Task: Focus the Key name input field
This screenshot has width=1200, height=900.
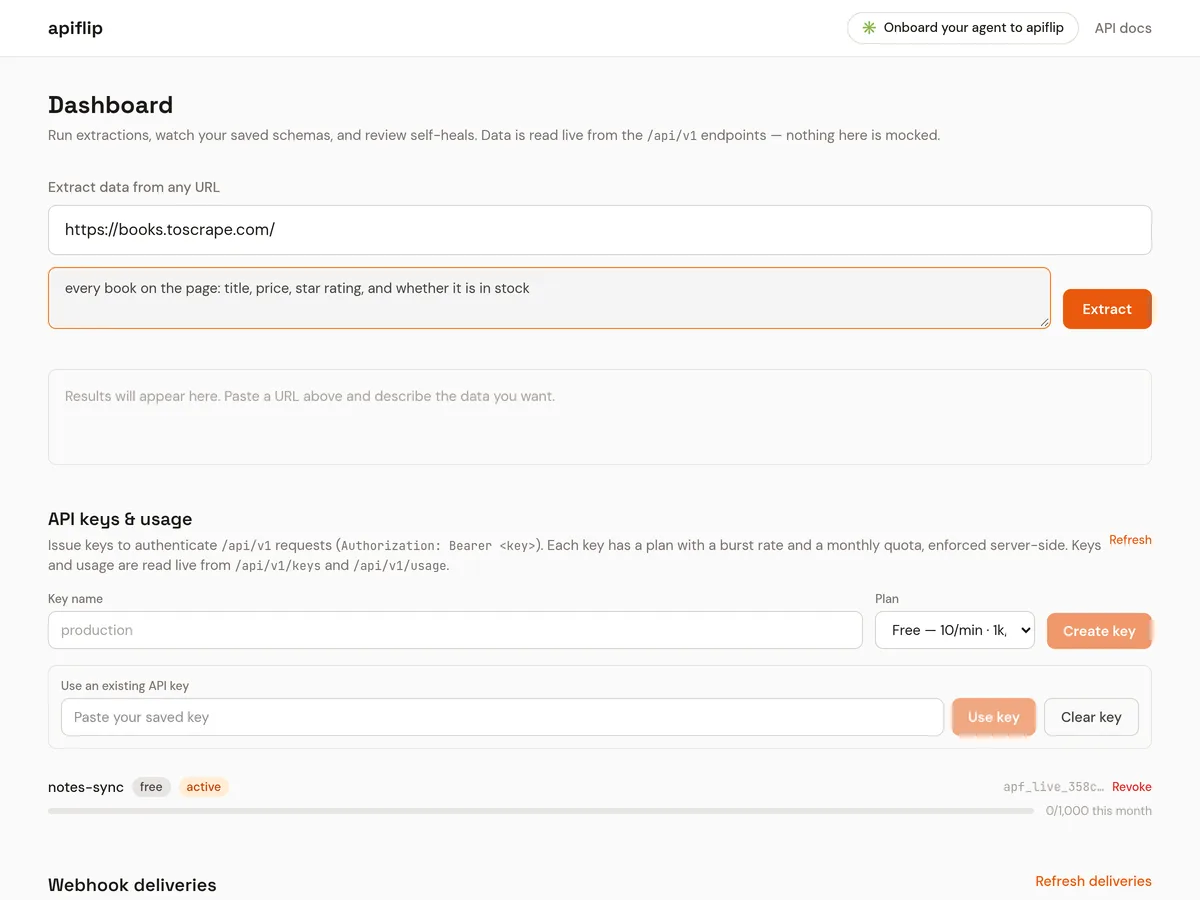Action: 455,630
